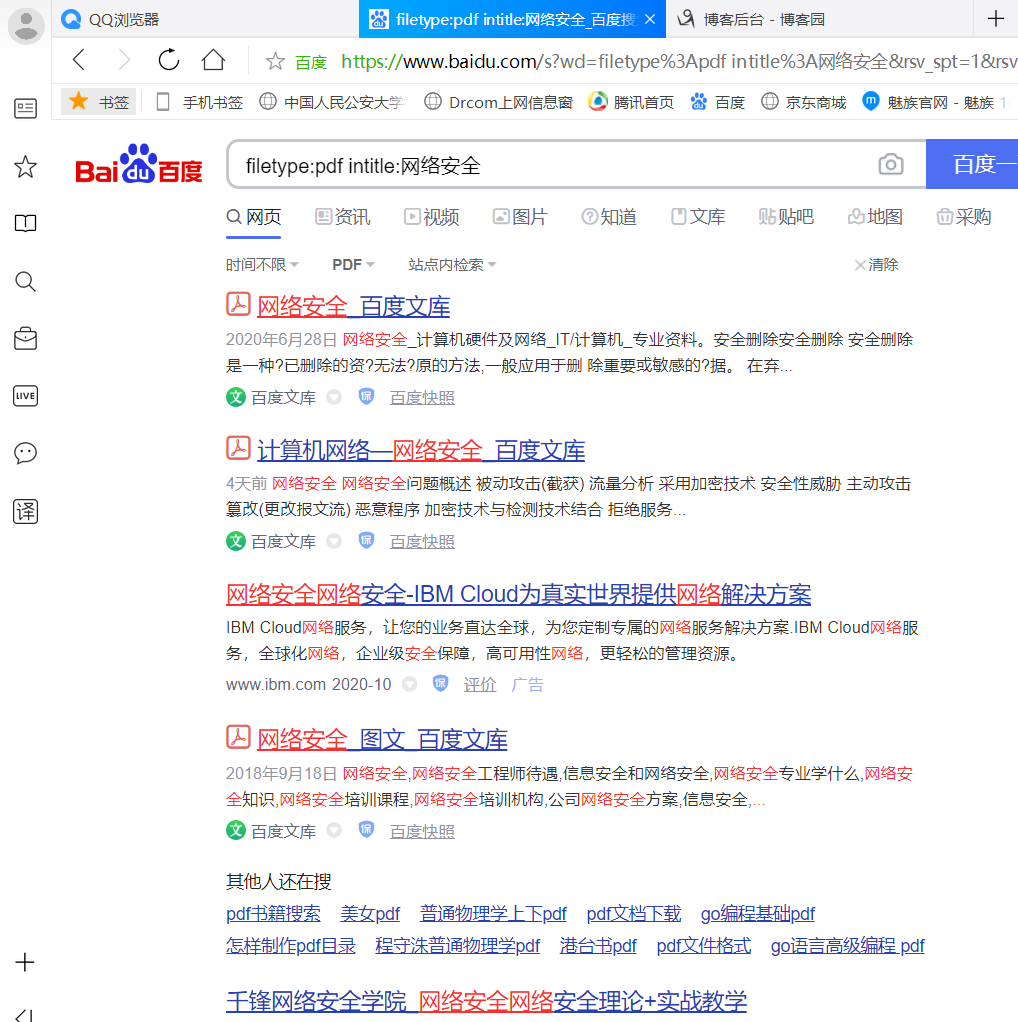
Task: Expand arrow next to 百度文库 under 图文 result
Action: click(x=334, y=830)
